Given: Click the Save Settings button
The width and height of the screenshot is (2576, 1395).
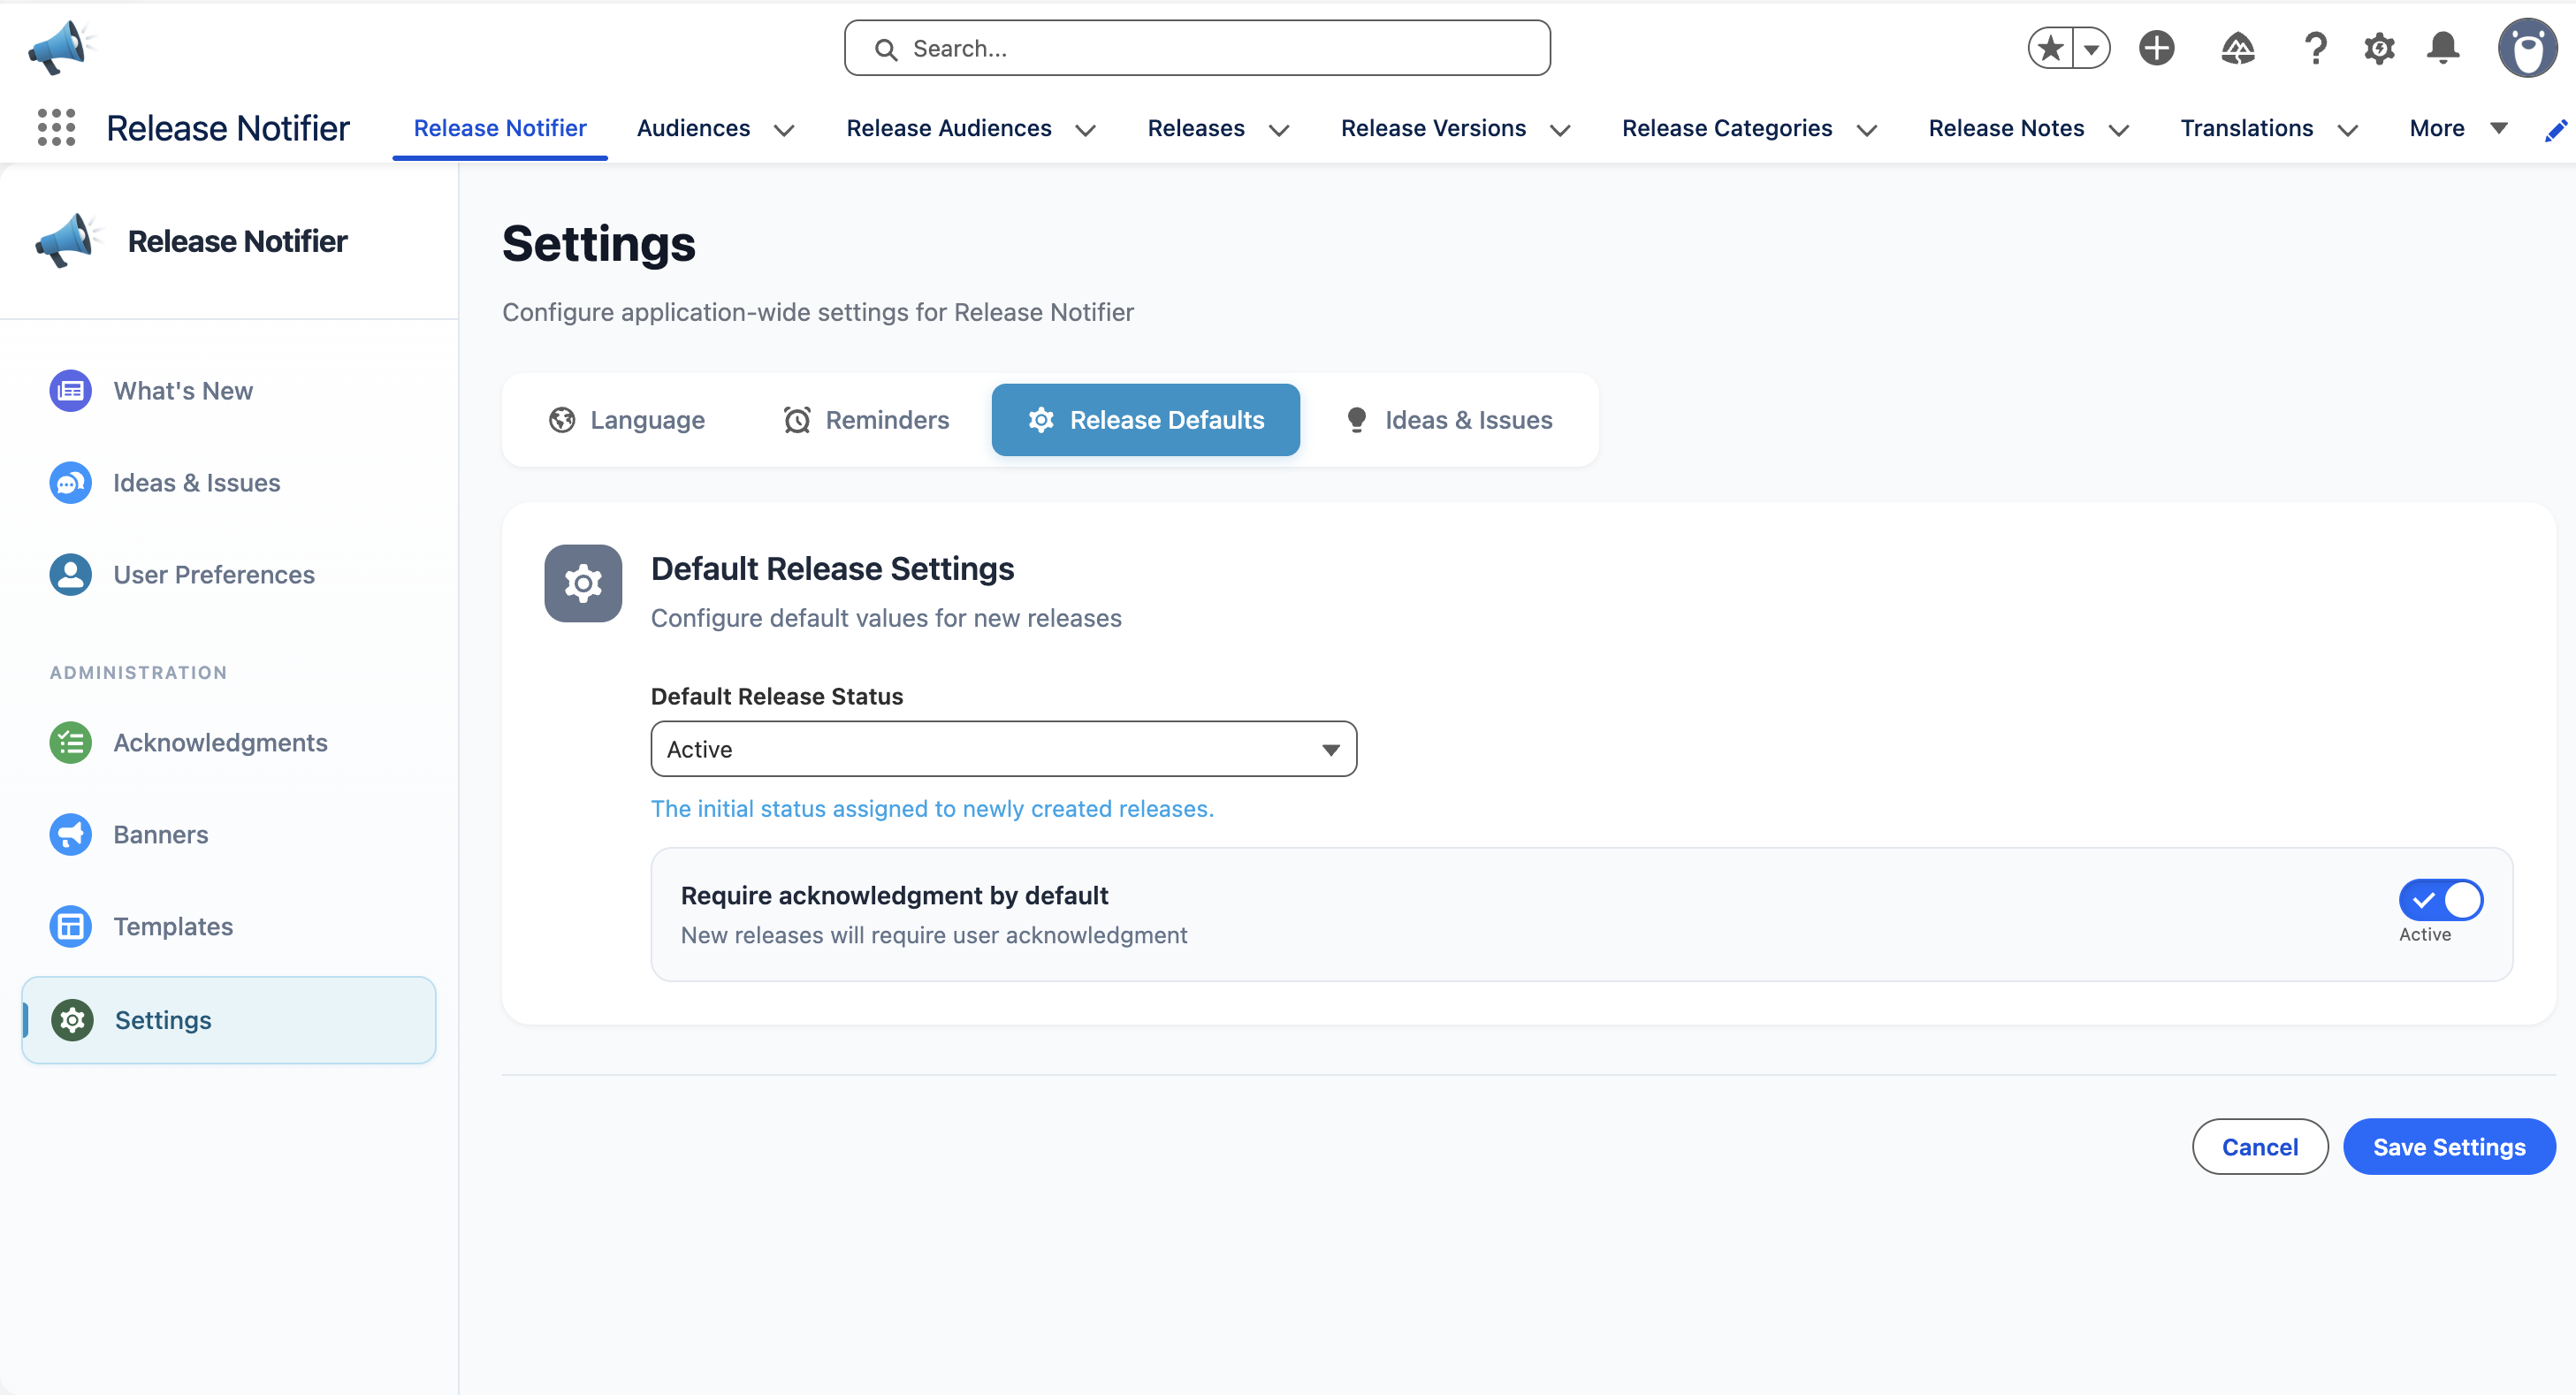Looking at the screenshot, I should click(x=2449, y=1147).
